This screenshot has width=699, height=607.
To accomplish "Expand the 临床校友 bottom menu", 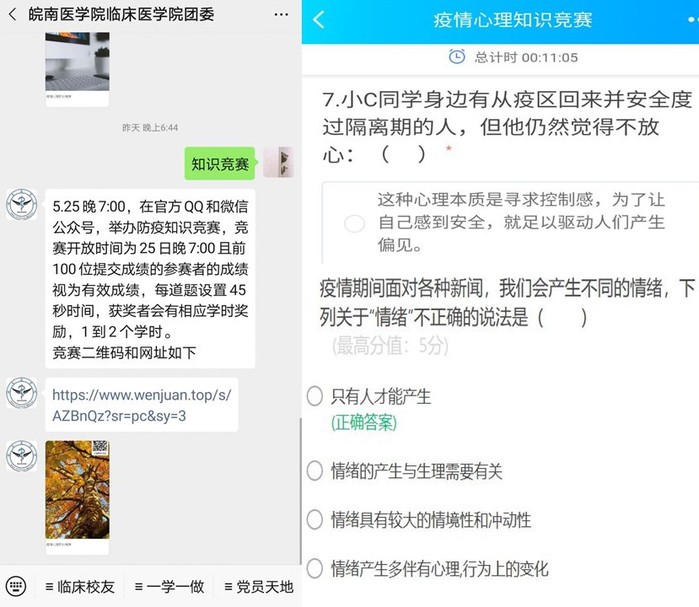I will point(80,586).
